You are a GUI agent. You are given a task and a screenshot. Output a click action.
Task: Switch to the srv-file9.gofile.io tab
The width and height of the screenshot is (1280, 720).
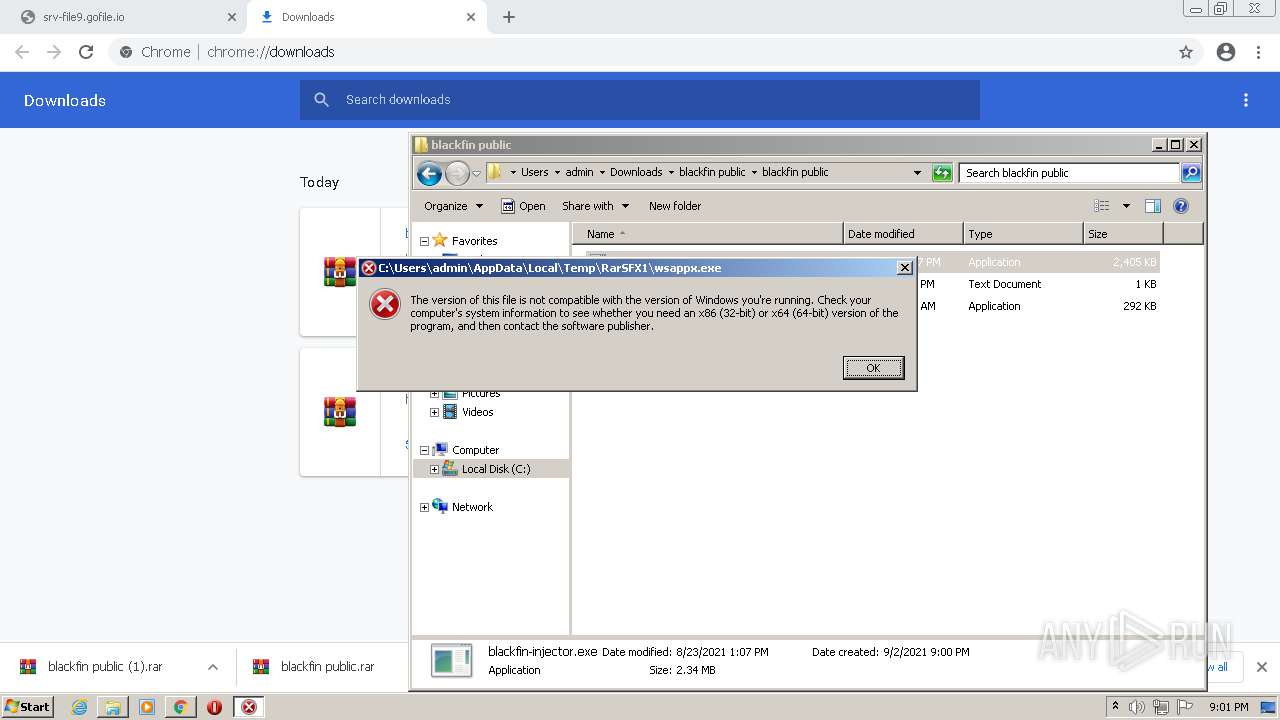[125, 17]
